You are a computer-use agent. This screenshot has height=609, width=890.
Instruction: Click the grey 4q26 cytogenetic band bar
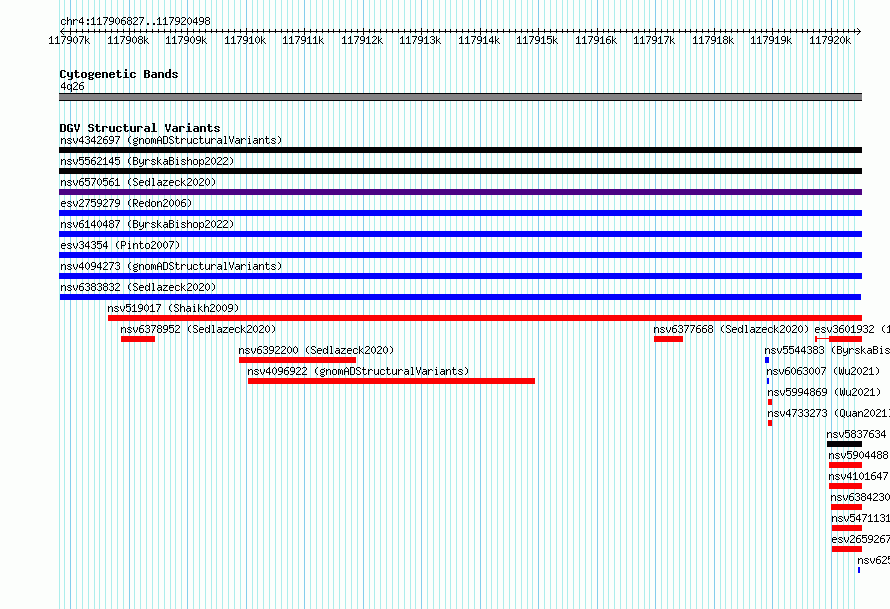pyautogui.click(x=460, y=97)
